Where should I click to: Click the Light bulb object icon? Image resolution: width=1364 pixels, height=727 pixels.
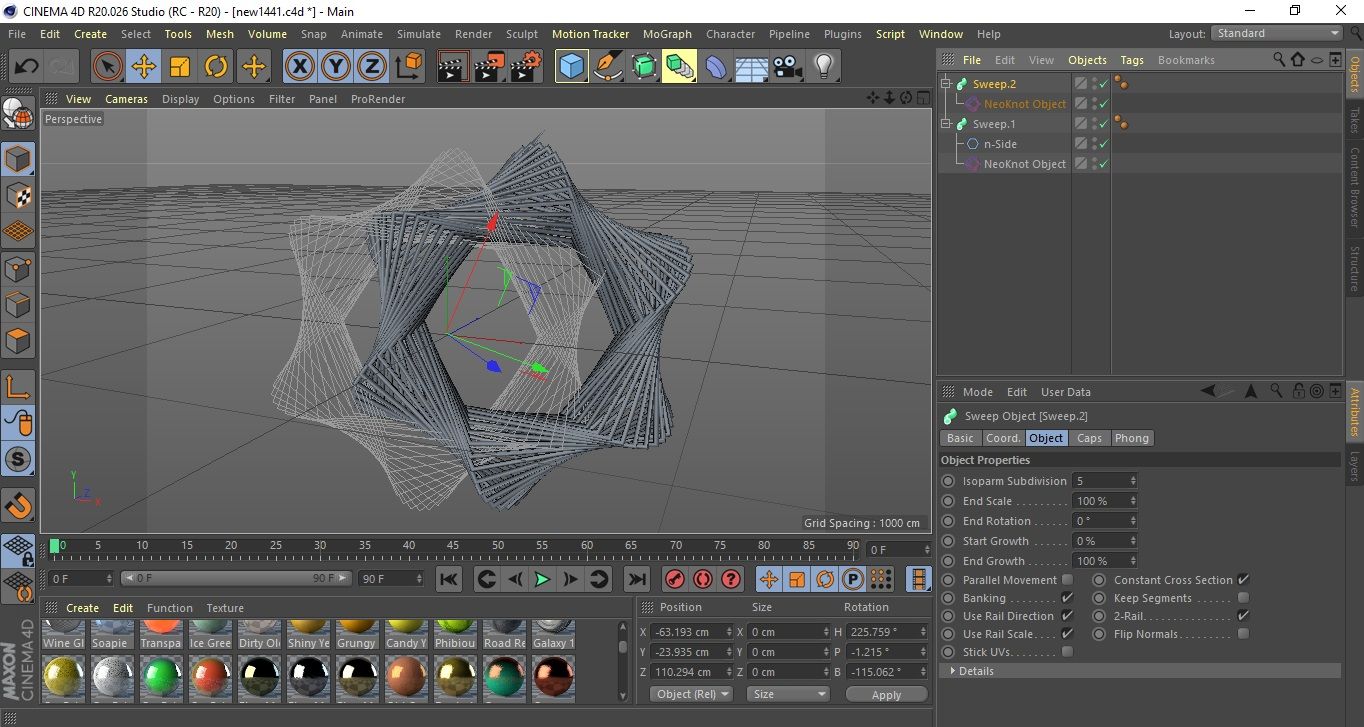click(x=824, y=67)
